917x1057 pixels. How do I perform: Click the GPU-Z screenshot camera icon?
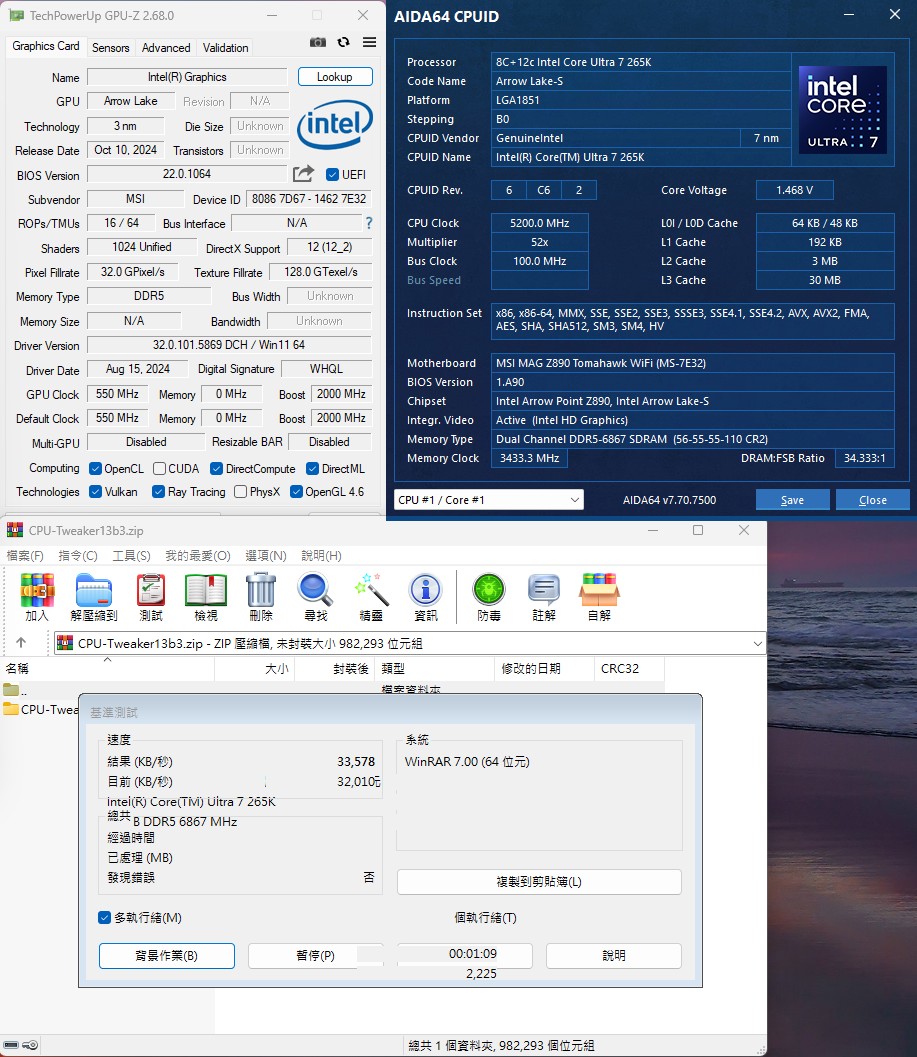click(318, 42)
